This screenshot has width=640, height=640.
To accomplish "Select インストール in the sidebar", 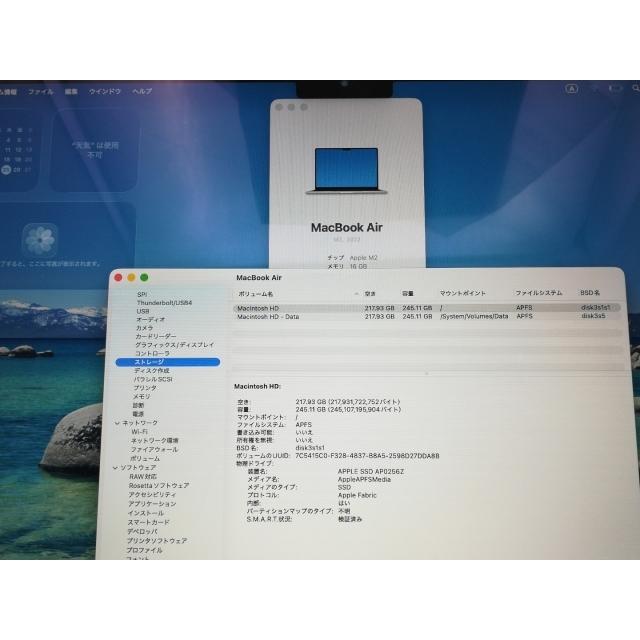I will (146, 513).
